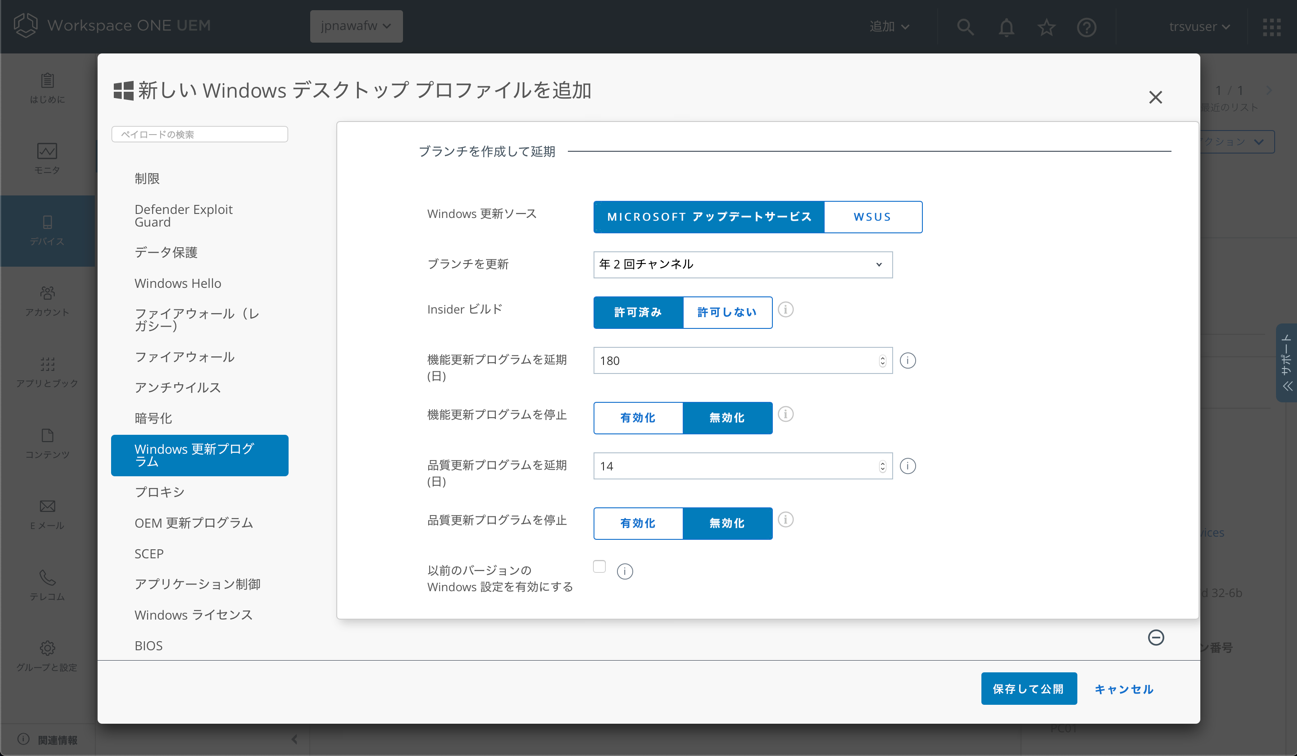Select MICROSOFT アップデートサービス update source

pos(709,217)
